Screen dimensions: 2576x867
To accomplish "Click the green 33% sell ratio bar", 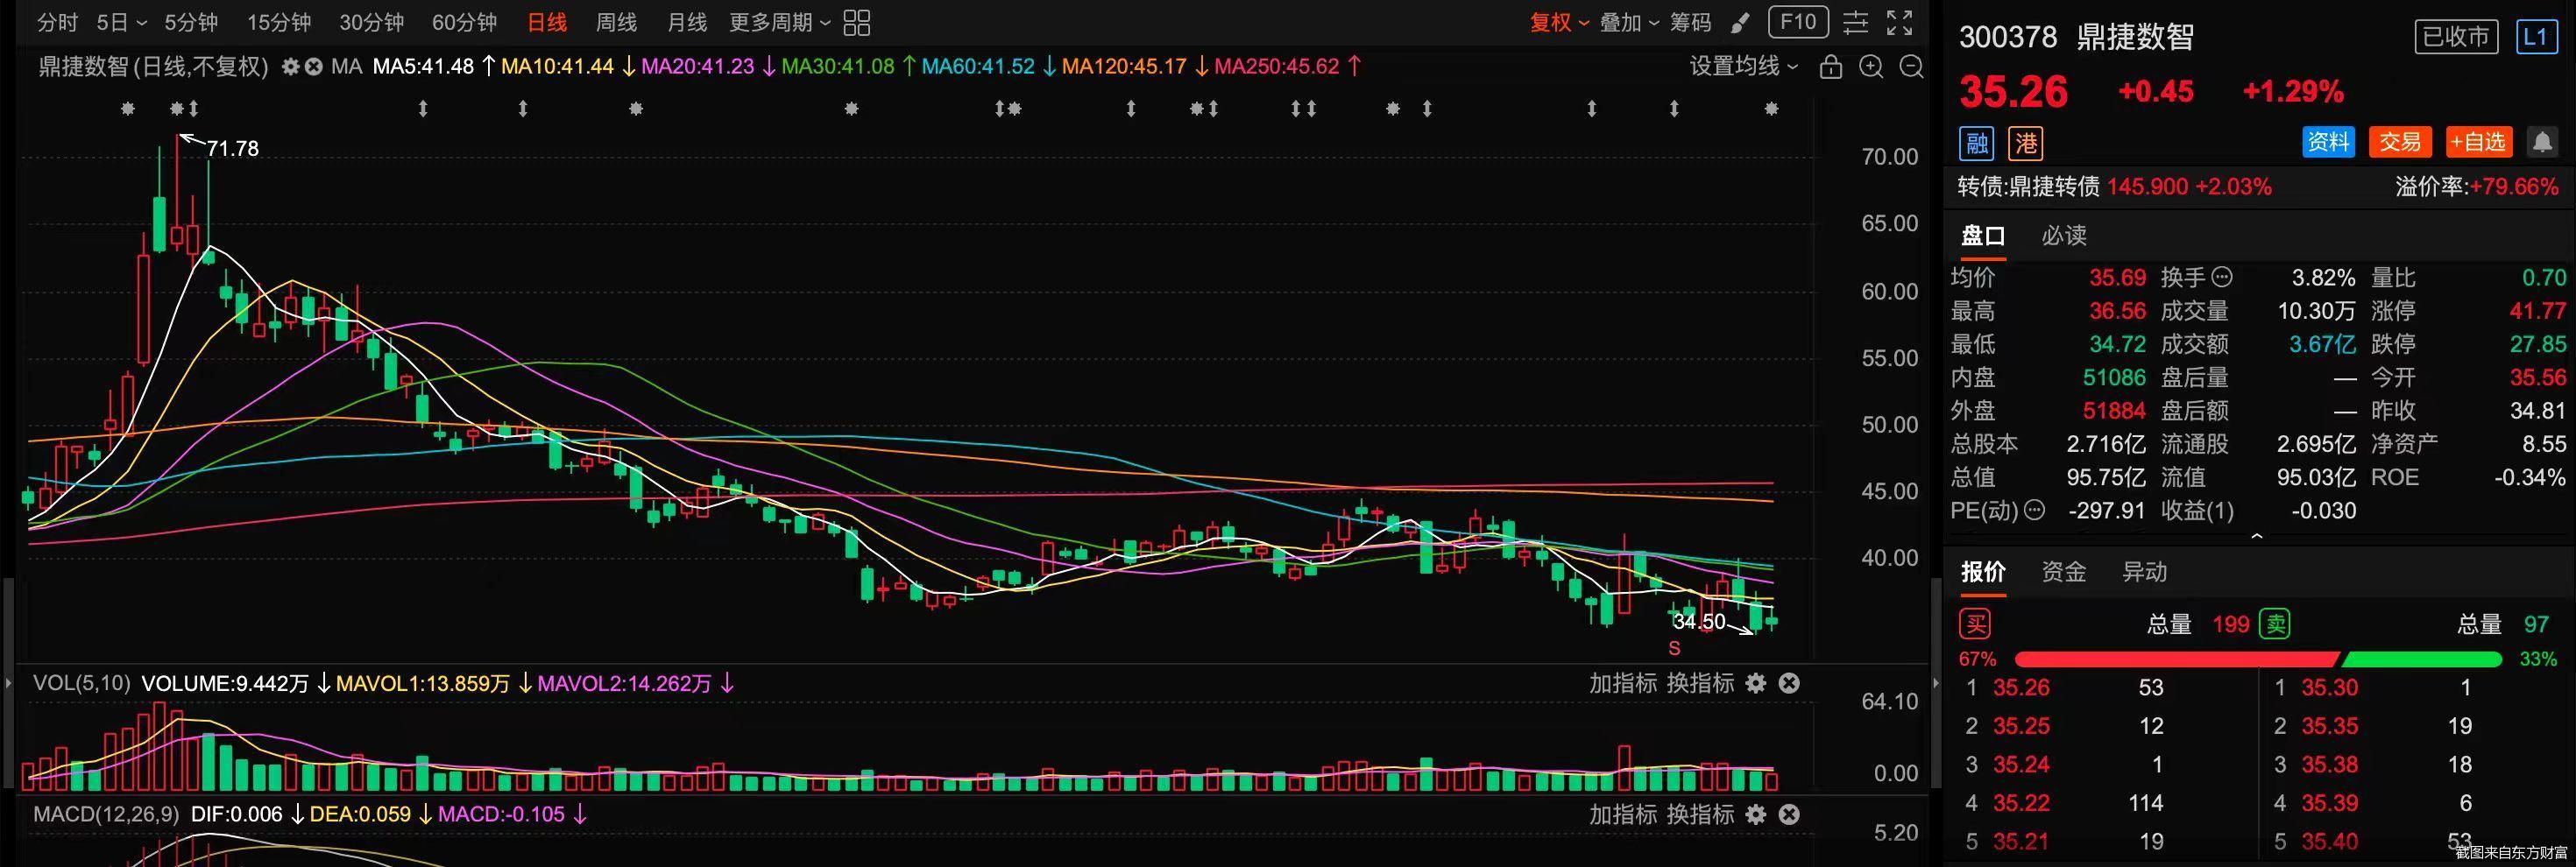I will [2421, 659].
